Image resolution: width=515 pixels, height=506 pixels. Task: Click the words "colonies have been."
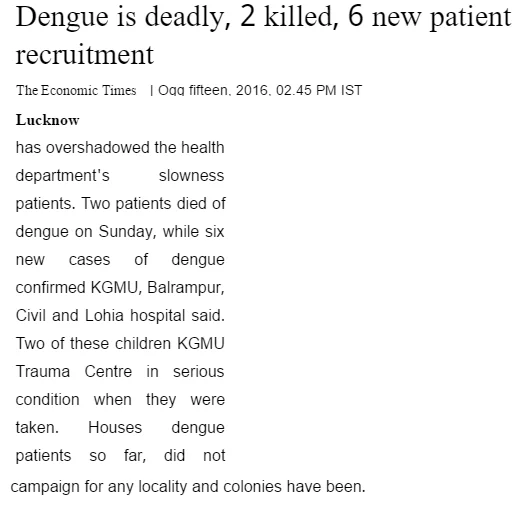[294, 487]
